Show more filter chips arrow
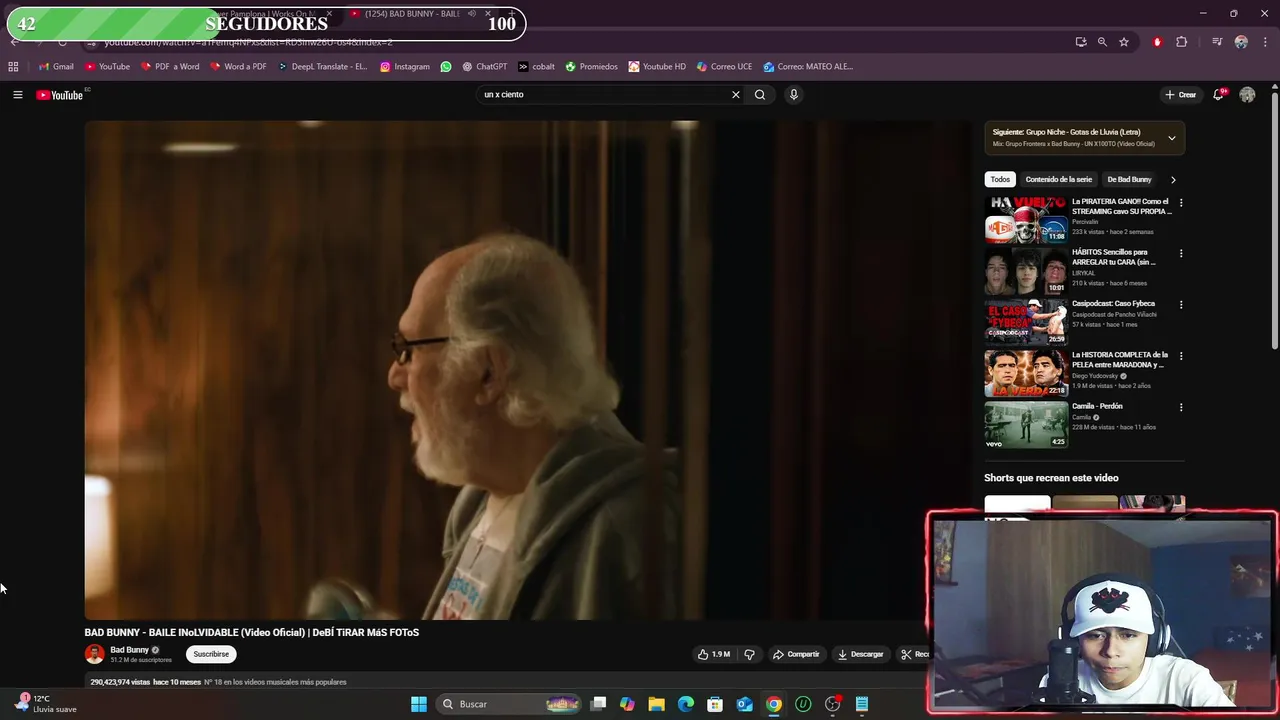1280x720 pixels. pos(1173,179)
